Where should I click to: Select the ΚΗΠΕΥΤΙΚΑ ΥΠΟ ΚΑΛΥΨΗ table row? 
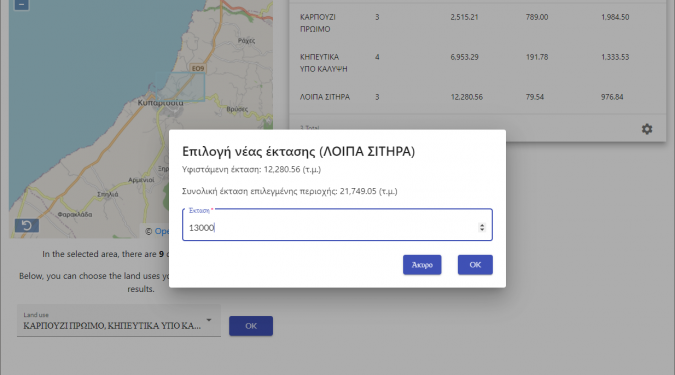(477, 63)
